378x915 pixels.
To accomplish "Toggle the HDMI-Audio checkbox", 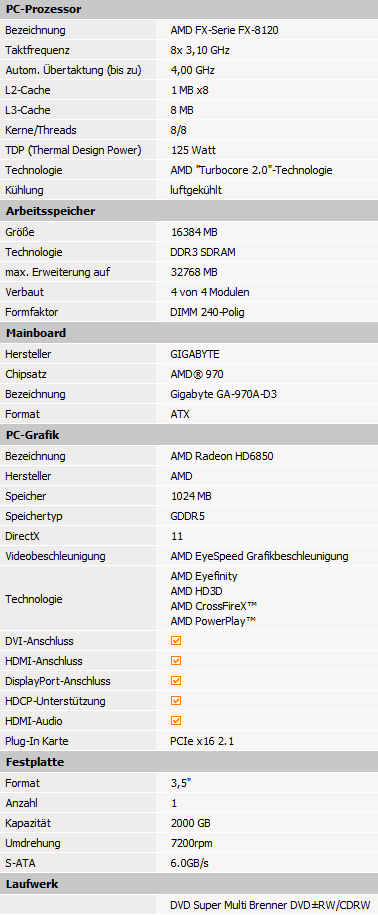I will pos(176,721).
